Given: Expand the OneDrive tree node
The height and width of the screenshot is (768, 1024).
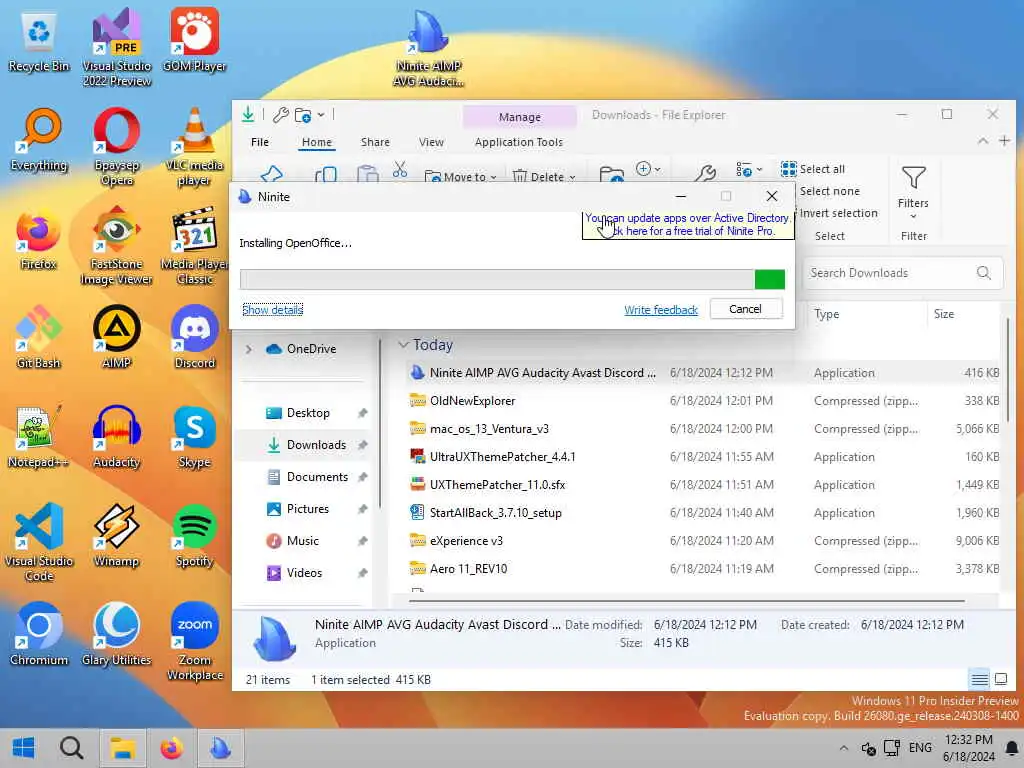Looking at the screenshot, I should [248, 349].
